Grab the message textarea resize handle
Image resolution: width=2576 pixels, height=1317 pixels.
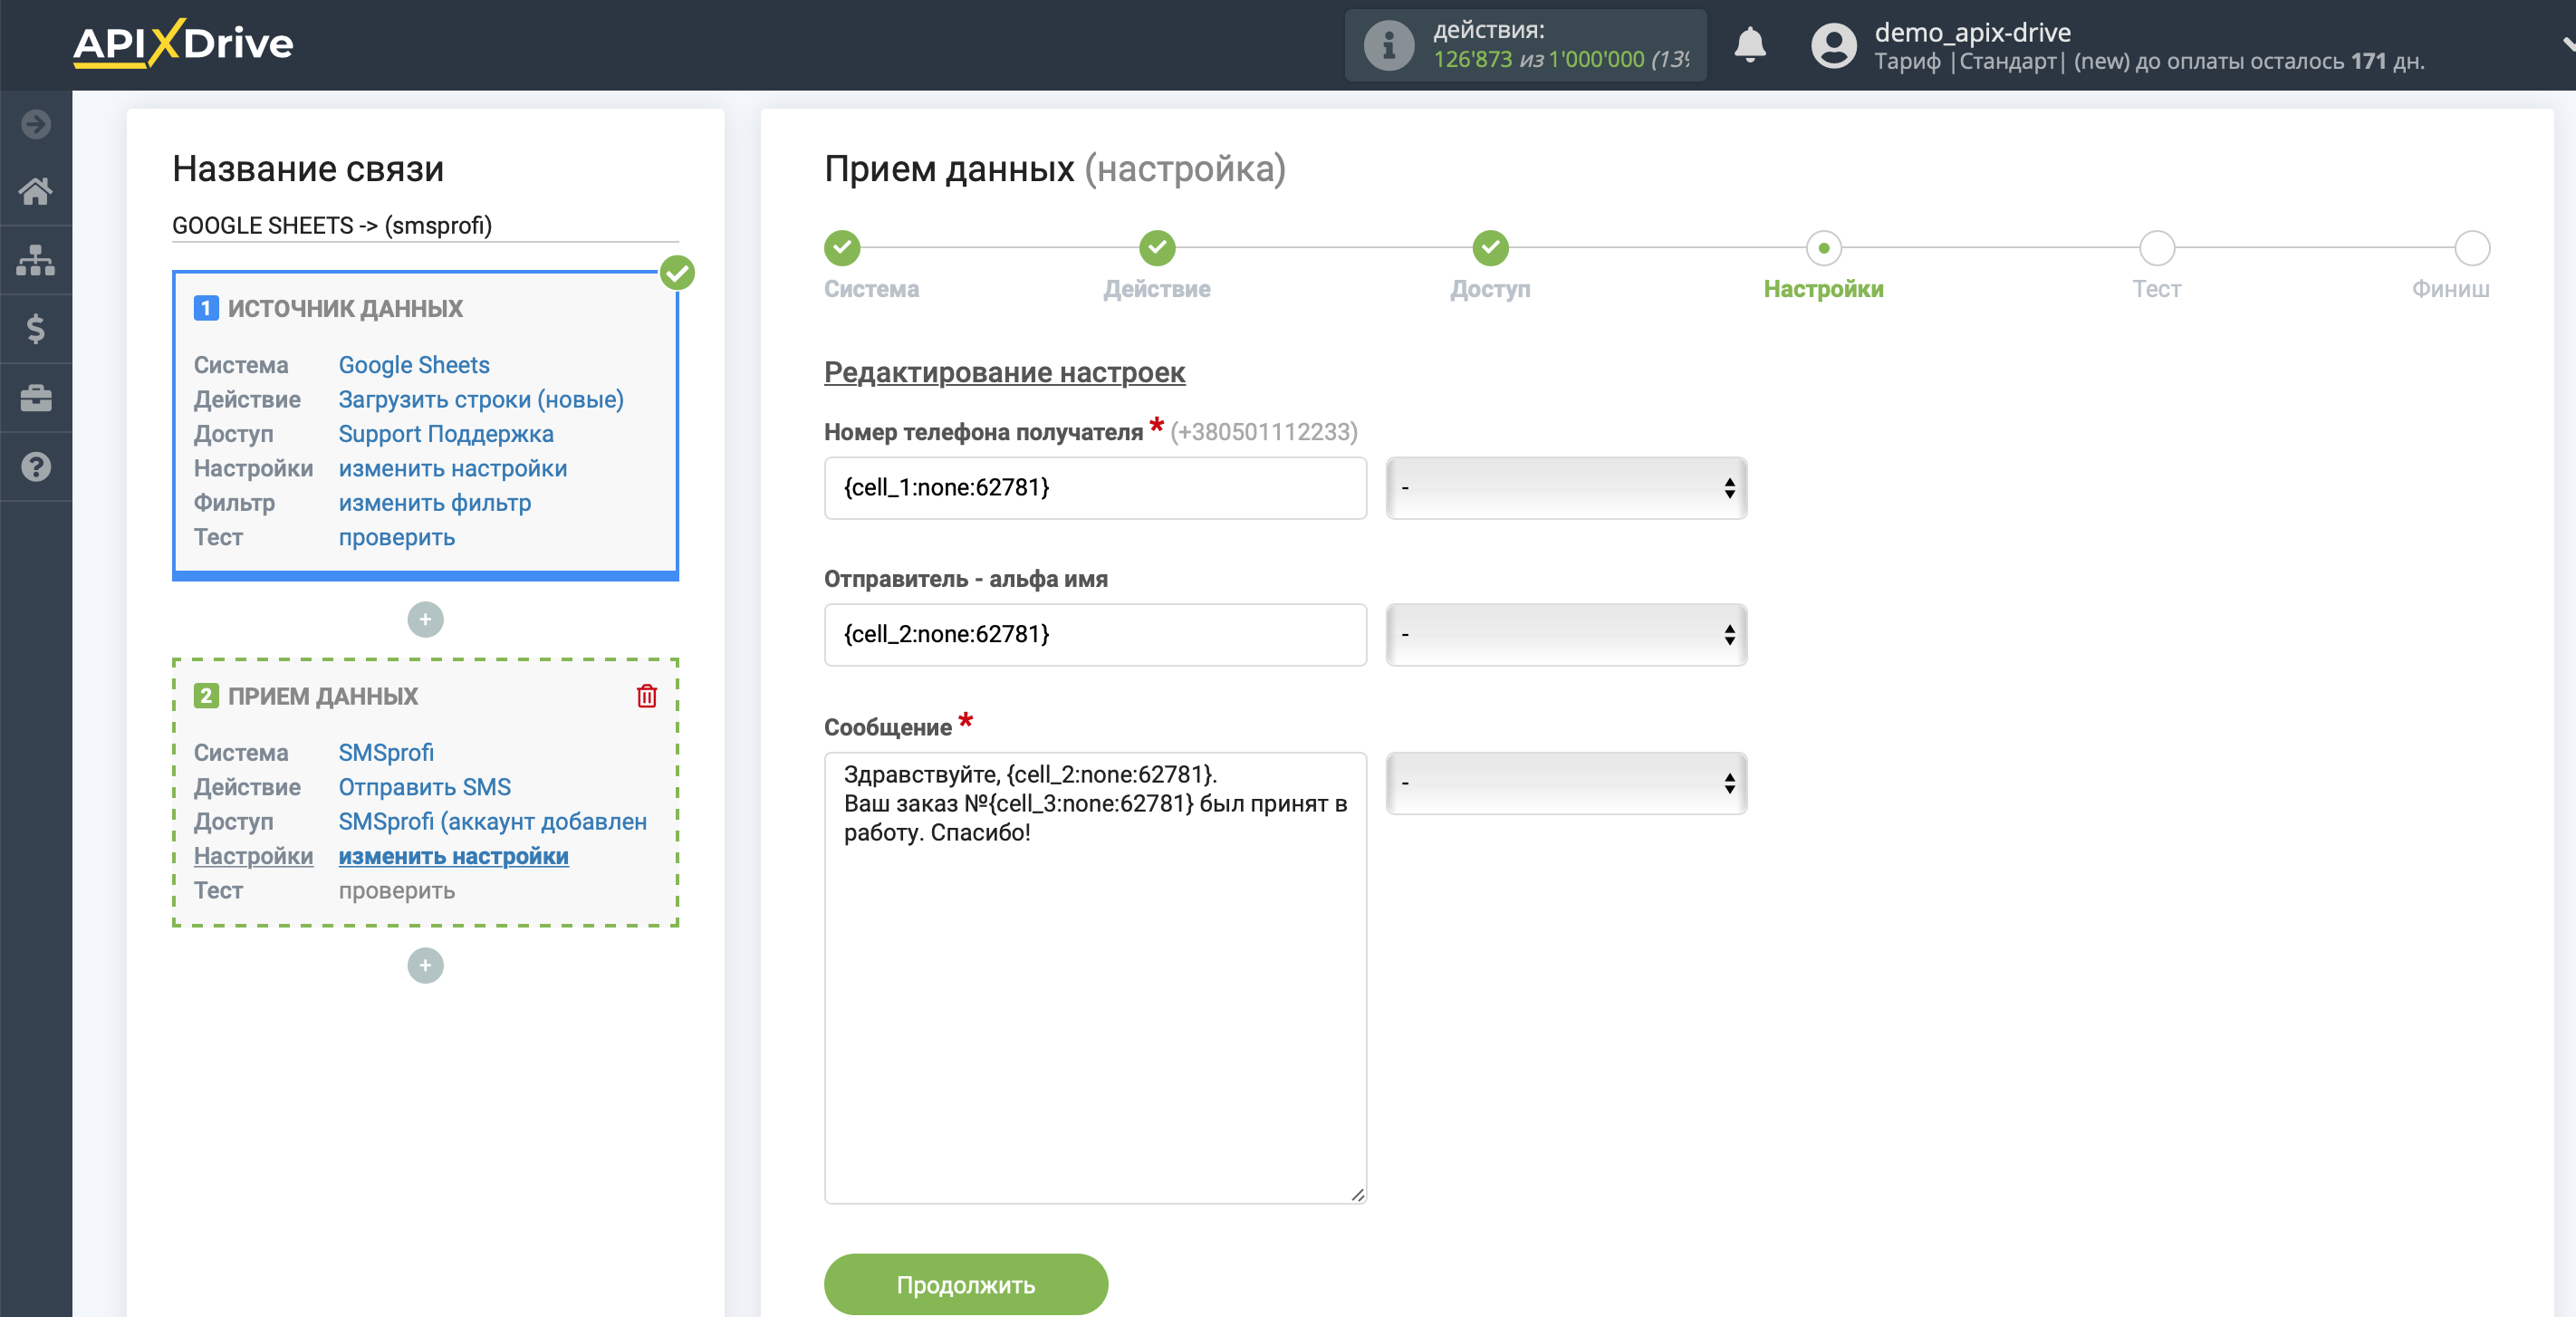coord(1357,1194)
